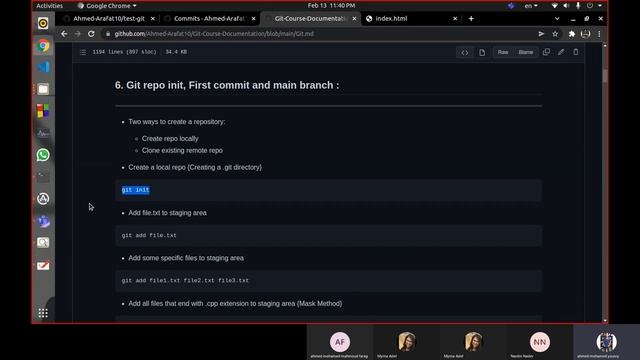Open Microsoft Teams from the dock

pos(43,221)
